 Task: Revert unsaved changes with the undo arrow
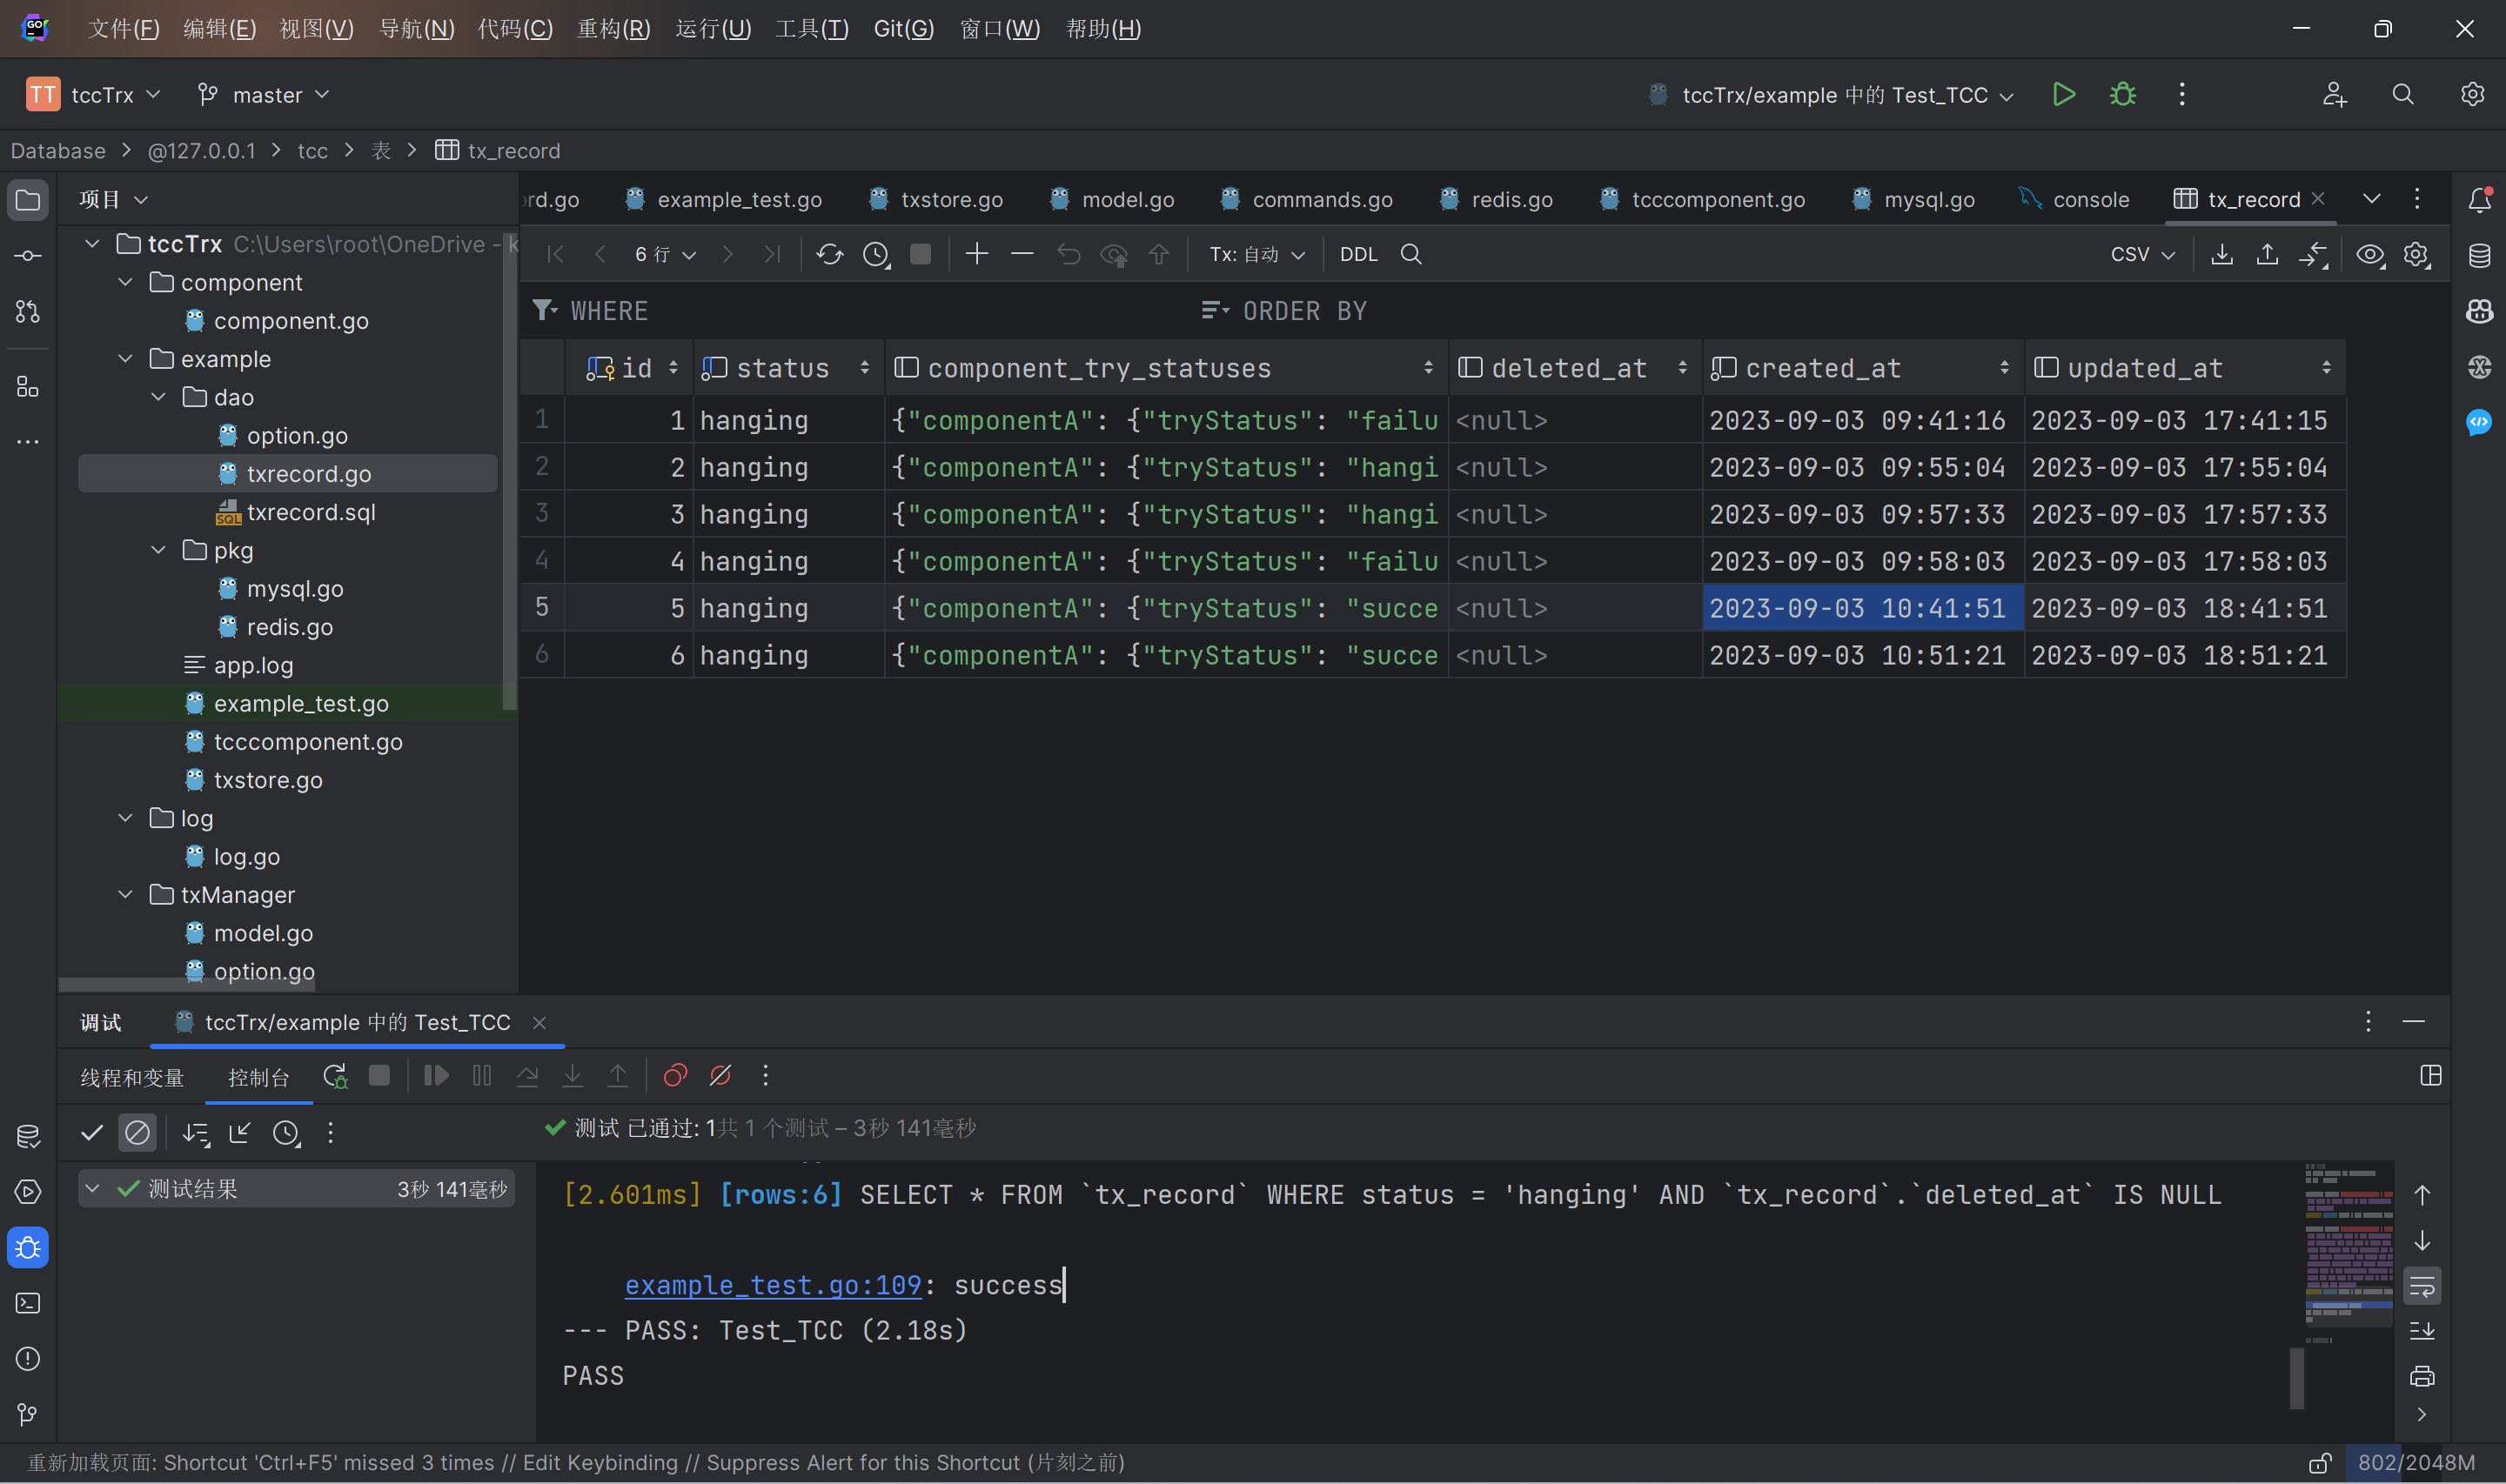click(1068, 254)
